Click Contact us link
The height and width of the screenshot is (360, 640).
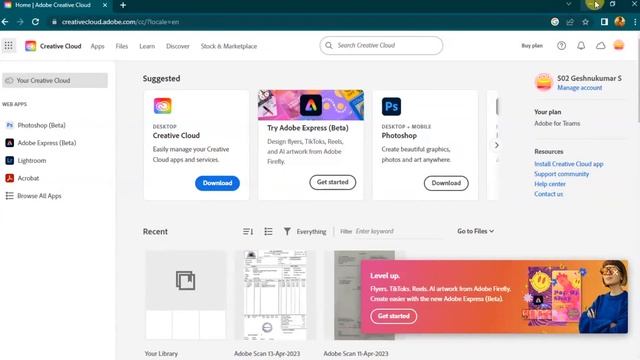[549, 194]
